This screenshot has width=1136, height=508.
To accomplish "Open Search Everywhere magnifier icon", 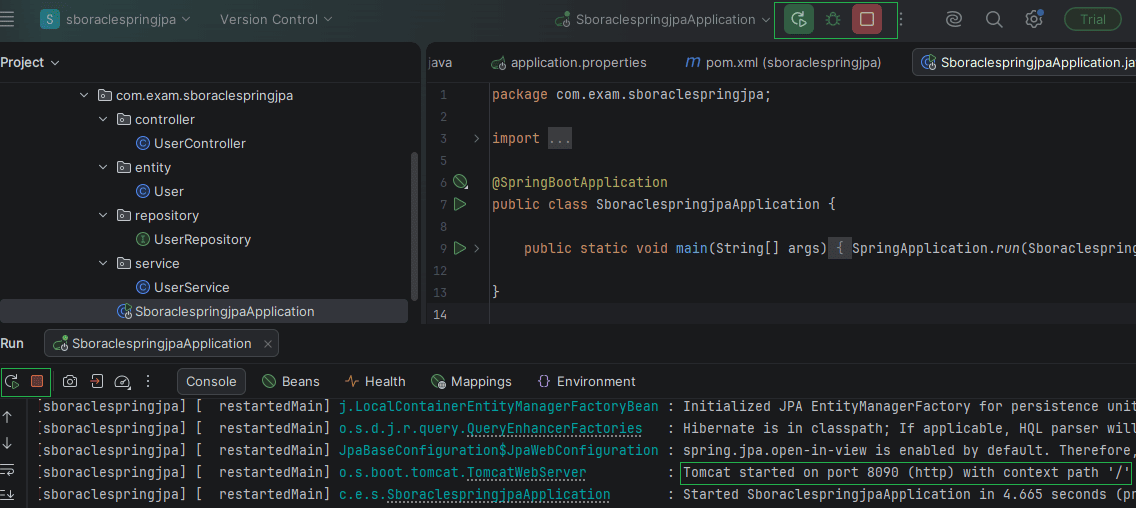I will click(994, 20).
